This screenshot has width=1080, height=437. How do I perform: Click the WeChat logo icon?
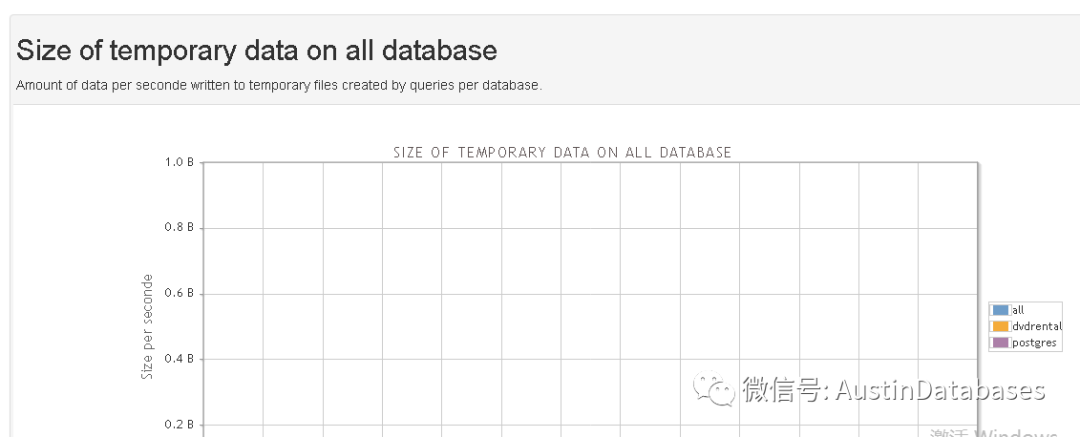(x=714, y=390)
